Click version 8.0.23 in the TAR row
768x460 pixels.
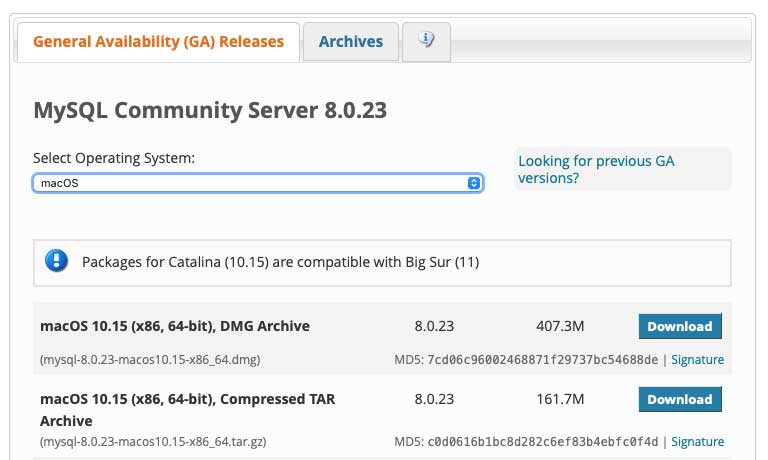coord(434,399)
